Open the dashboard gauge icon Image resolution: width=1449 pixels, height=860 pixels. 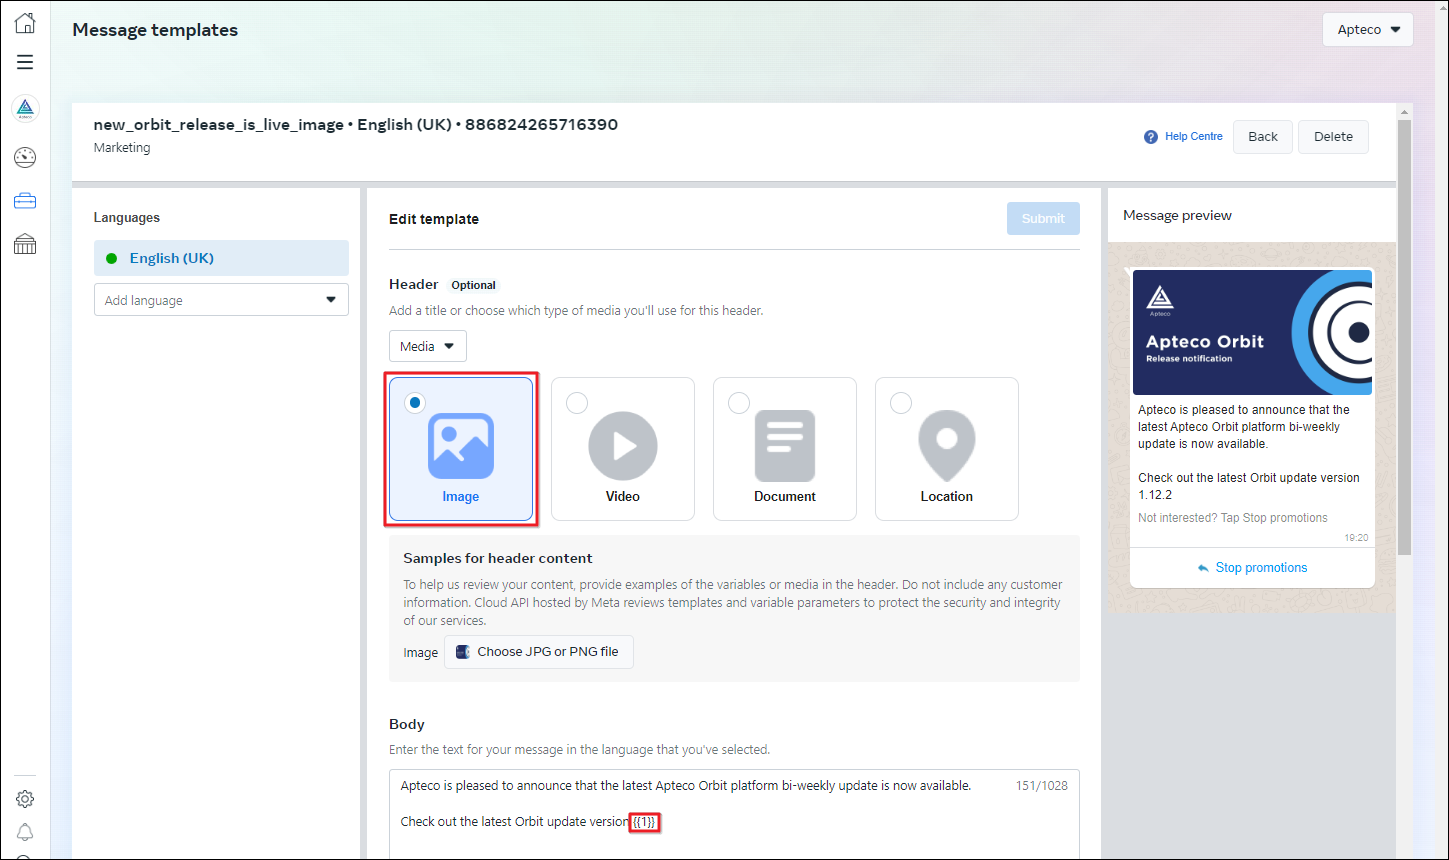[x=25, y=157]
